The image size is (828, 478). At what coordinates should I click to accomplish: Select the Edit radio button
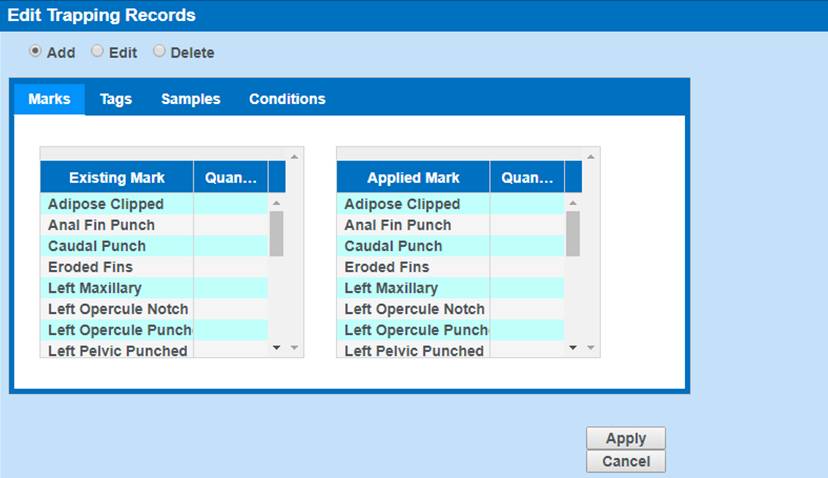[x=97, y=51]
